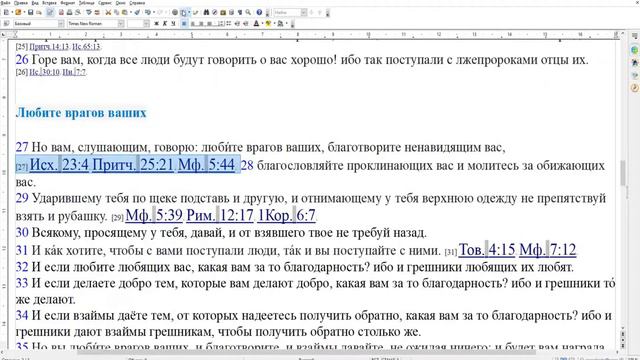
Task: Open the Сервис menu
Action: 105,3
